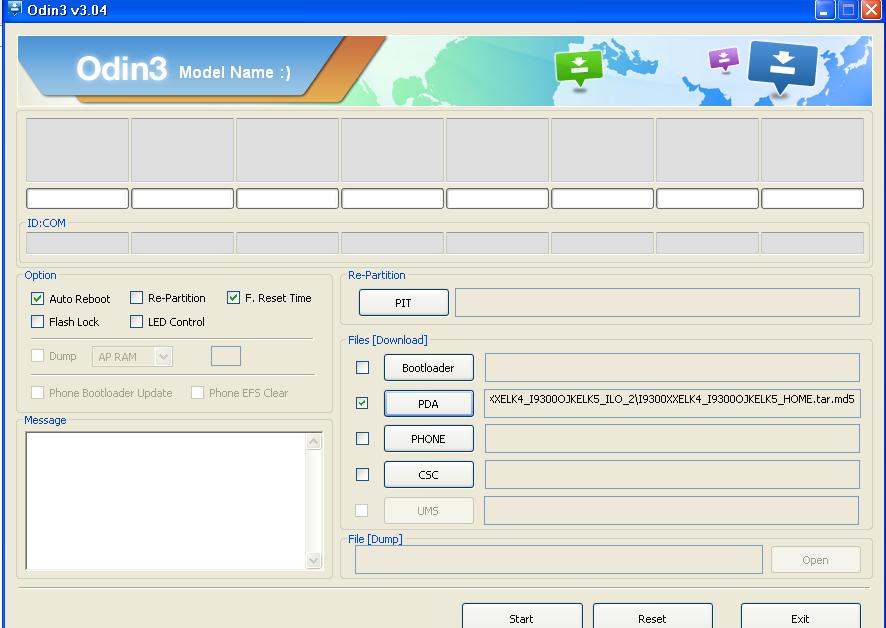
Task: Enable the Flash Lock checkbox
Action: pyautogui.click(x=37, y=322)
